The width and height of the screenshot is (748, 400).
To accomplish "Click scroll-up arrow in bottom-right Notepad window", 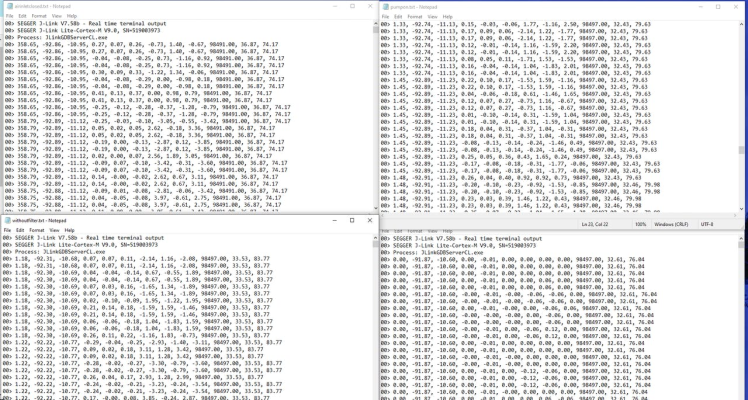I will point(741,238).
